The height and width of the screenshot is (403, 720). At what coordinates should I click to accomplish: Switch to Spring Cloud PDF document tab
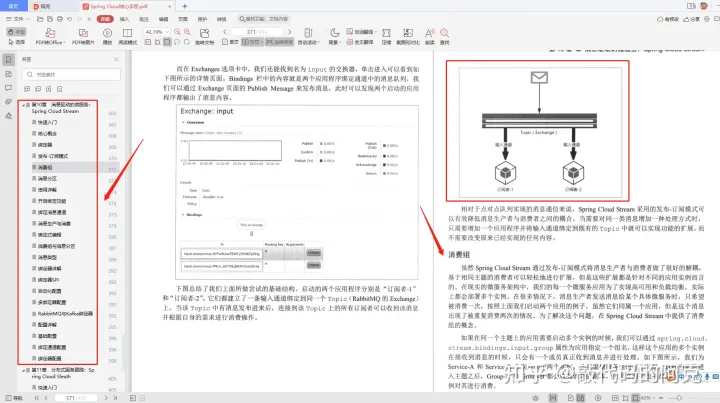pyautogui.click(x=126, y=6)
